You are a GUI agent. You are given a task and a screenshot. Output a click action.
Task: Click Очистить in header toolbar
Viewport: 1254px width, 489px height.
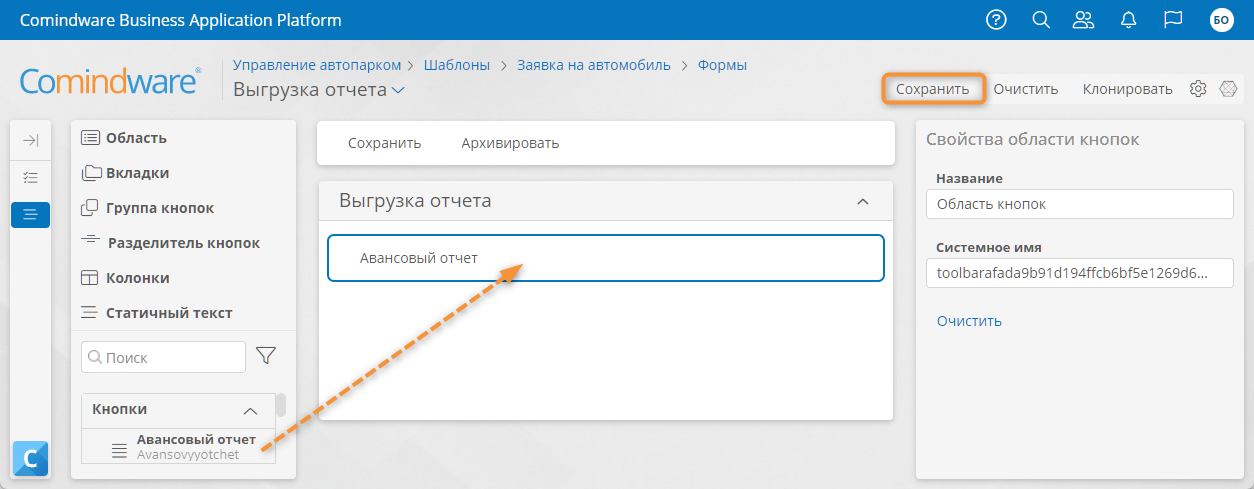[1026, 89]
